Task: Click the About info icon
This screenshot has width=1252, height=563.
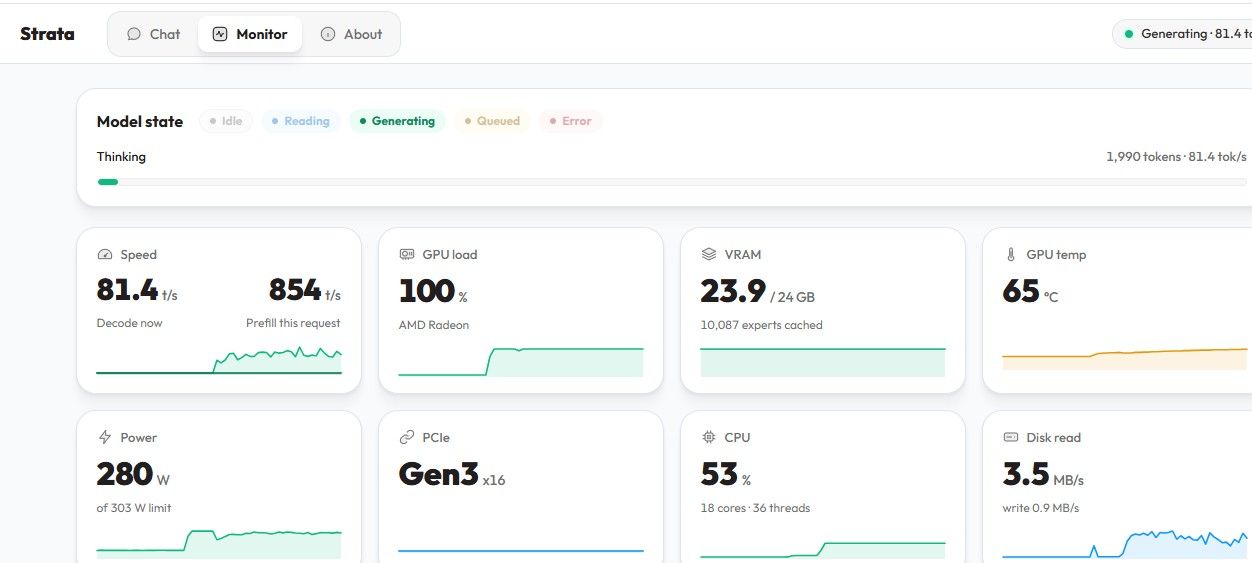Action: [328, 34]
